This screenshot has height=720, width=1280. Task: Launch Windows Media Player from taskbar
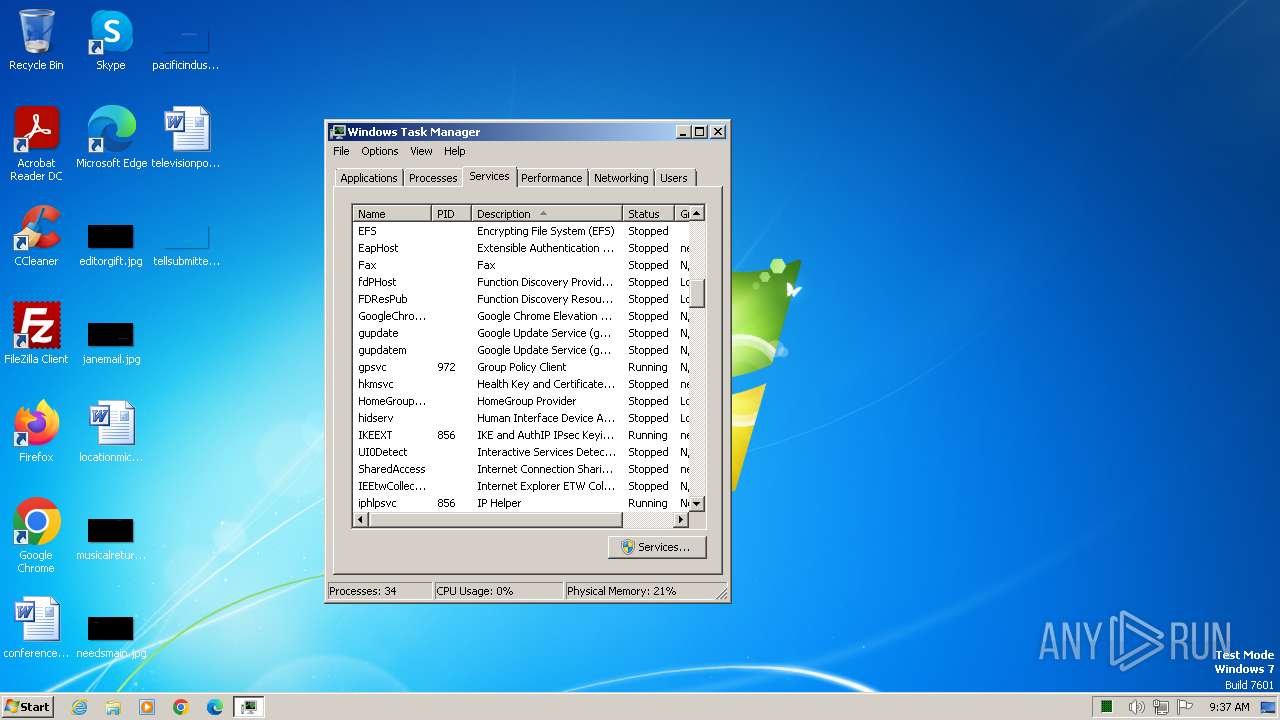pyautogui.click(x=147, y=707)
